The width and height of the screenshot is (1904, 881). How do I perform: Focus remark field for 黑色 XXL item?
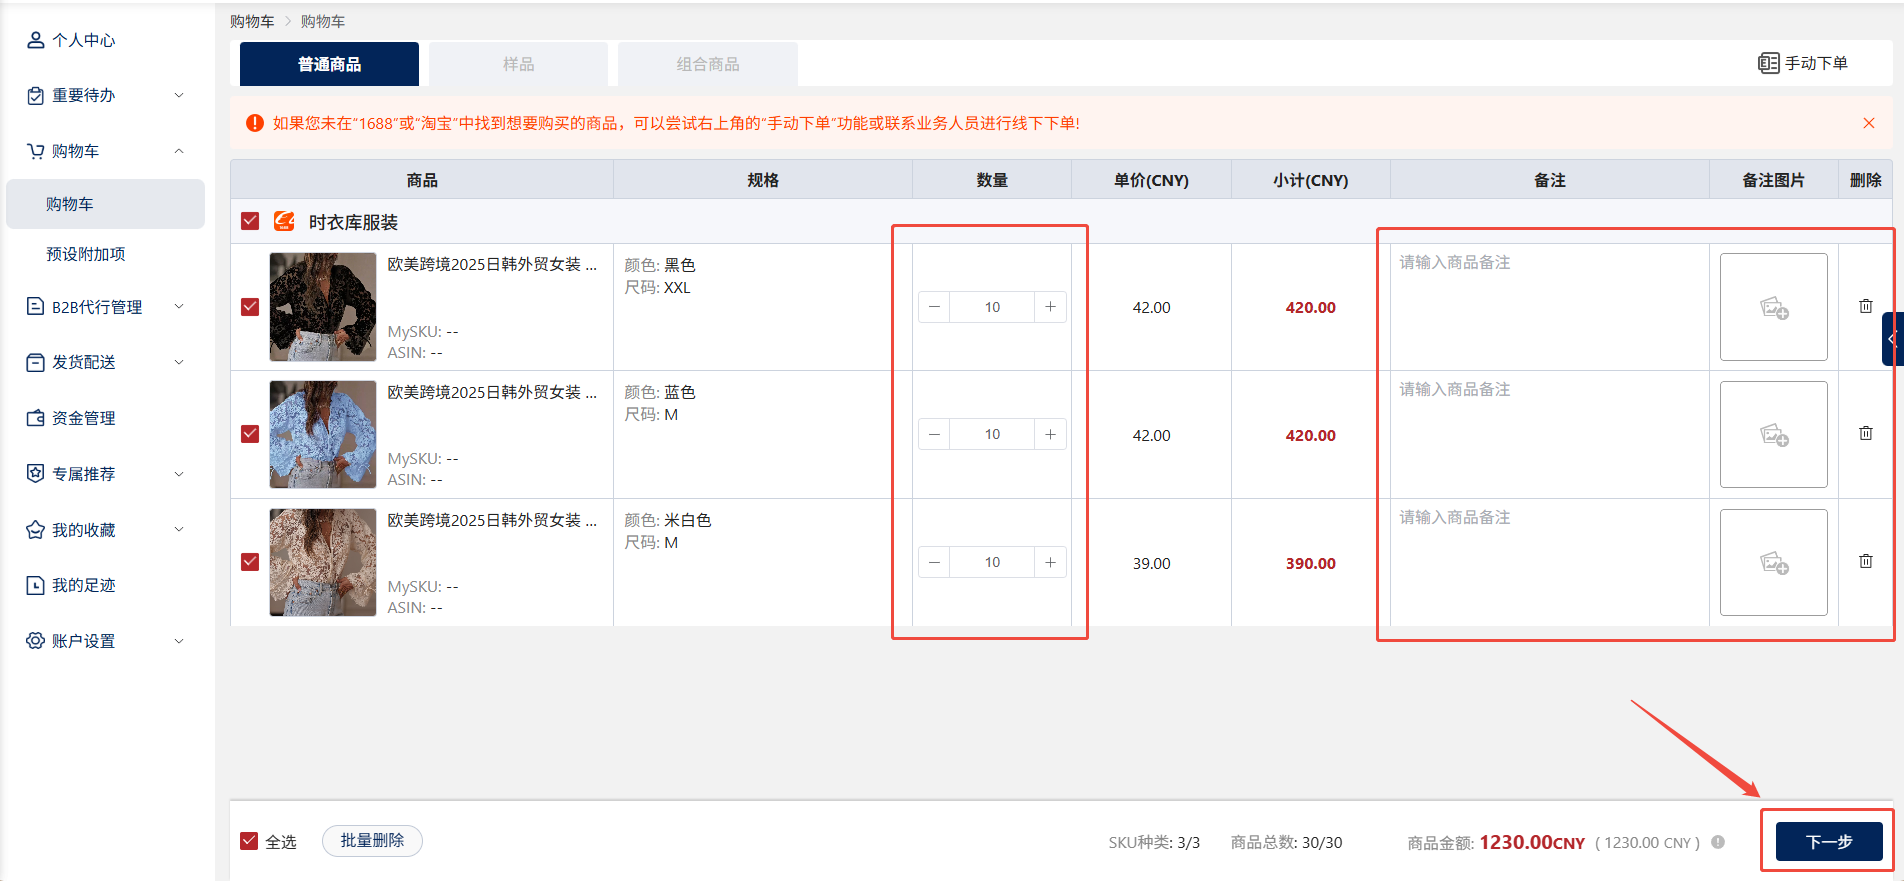(1549, 307)
